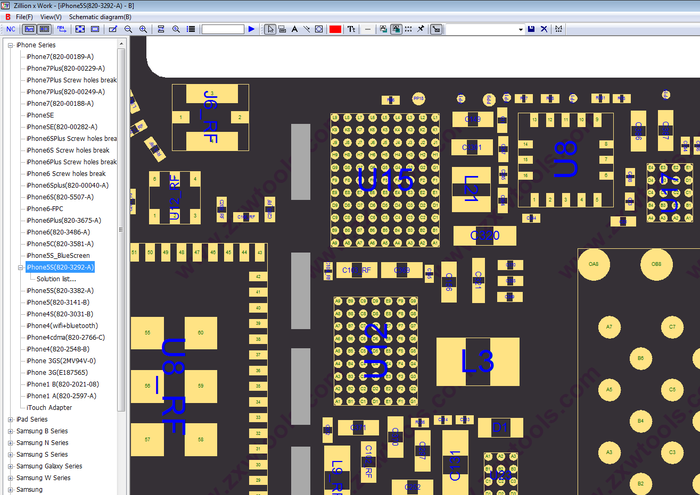Click the pin icon in toolbar
700x495 pixels.
coord(420,29)
